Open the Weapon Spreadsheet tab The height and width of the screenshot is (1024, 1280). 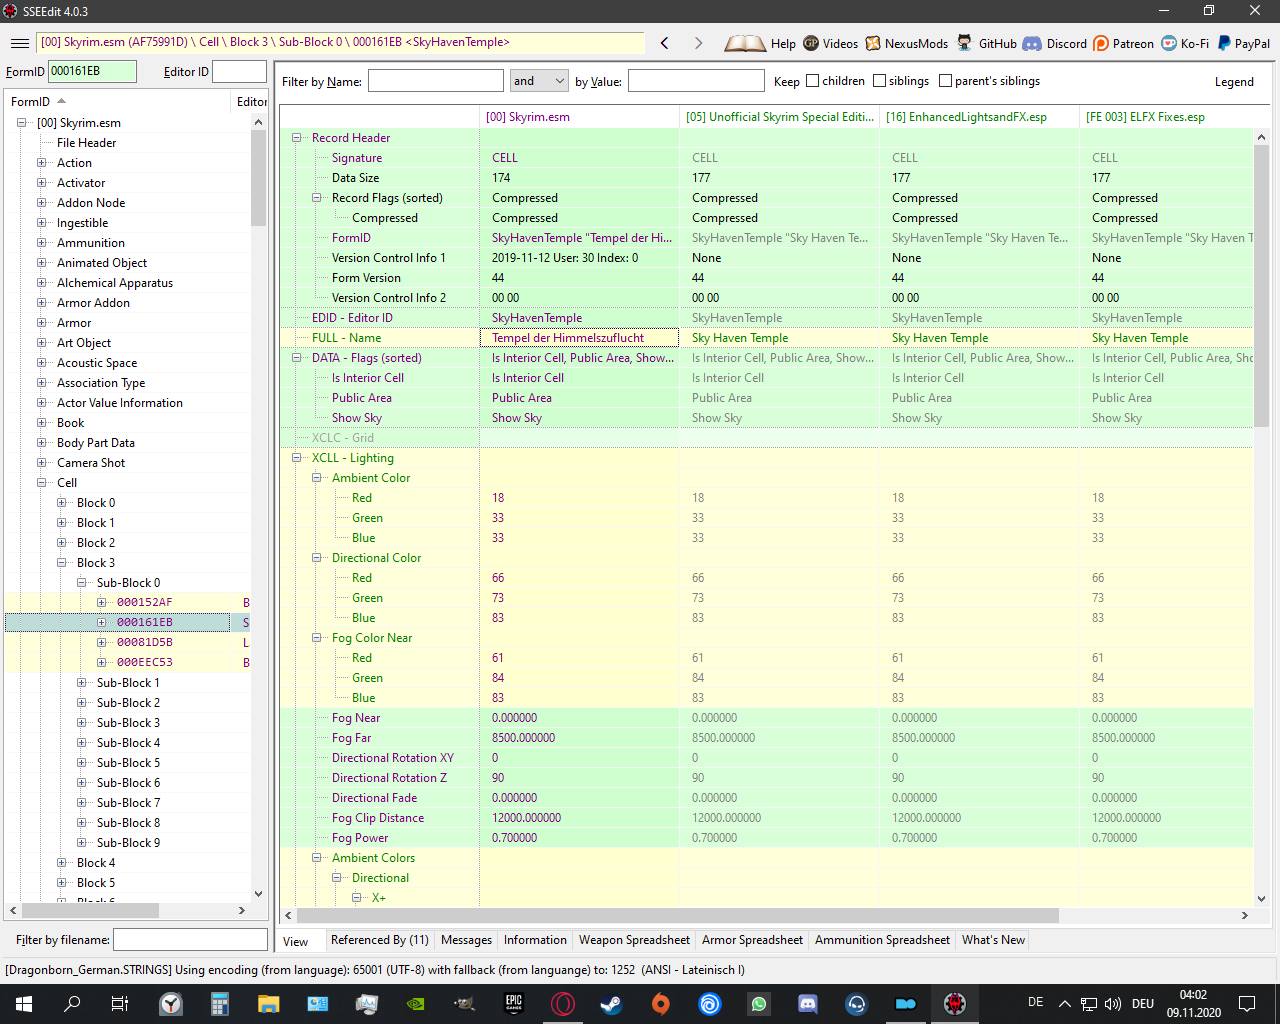pyautogui.click(x=634, y=940)
